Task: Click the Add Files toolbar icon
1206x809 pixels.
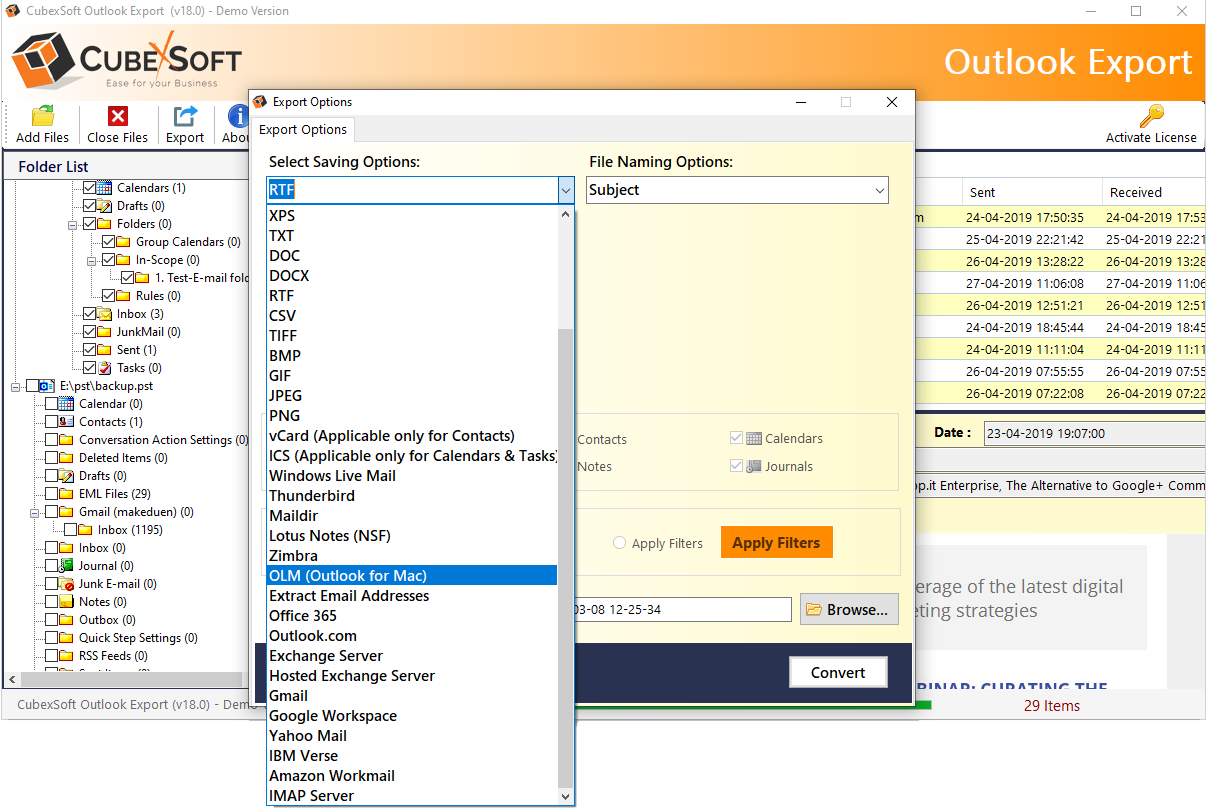Action: pos(43,116)
